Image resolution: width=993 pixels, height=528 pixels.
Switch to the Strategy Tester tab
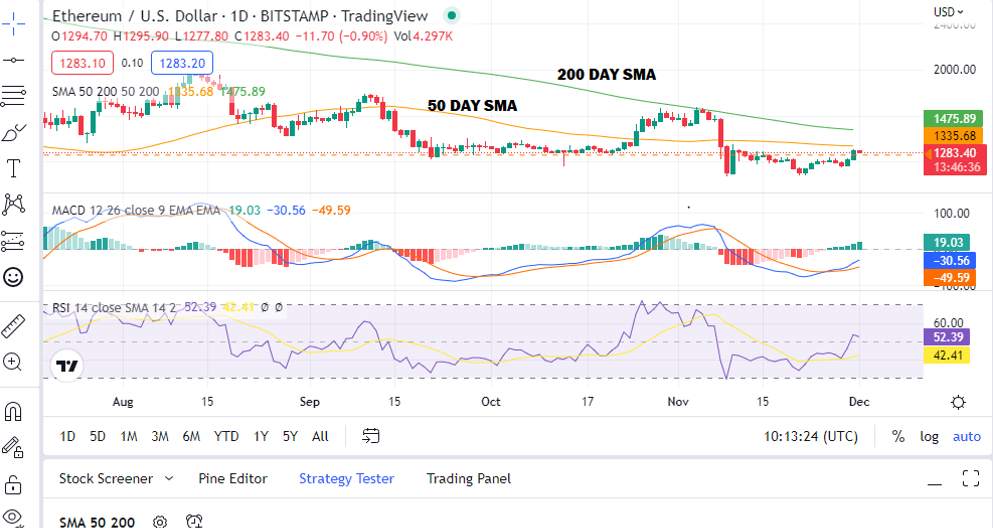[x=346, y=479]
